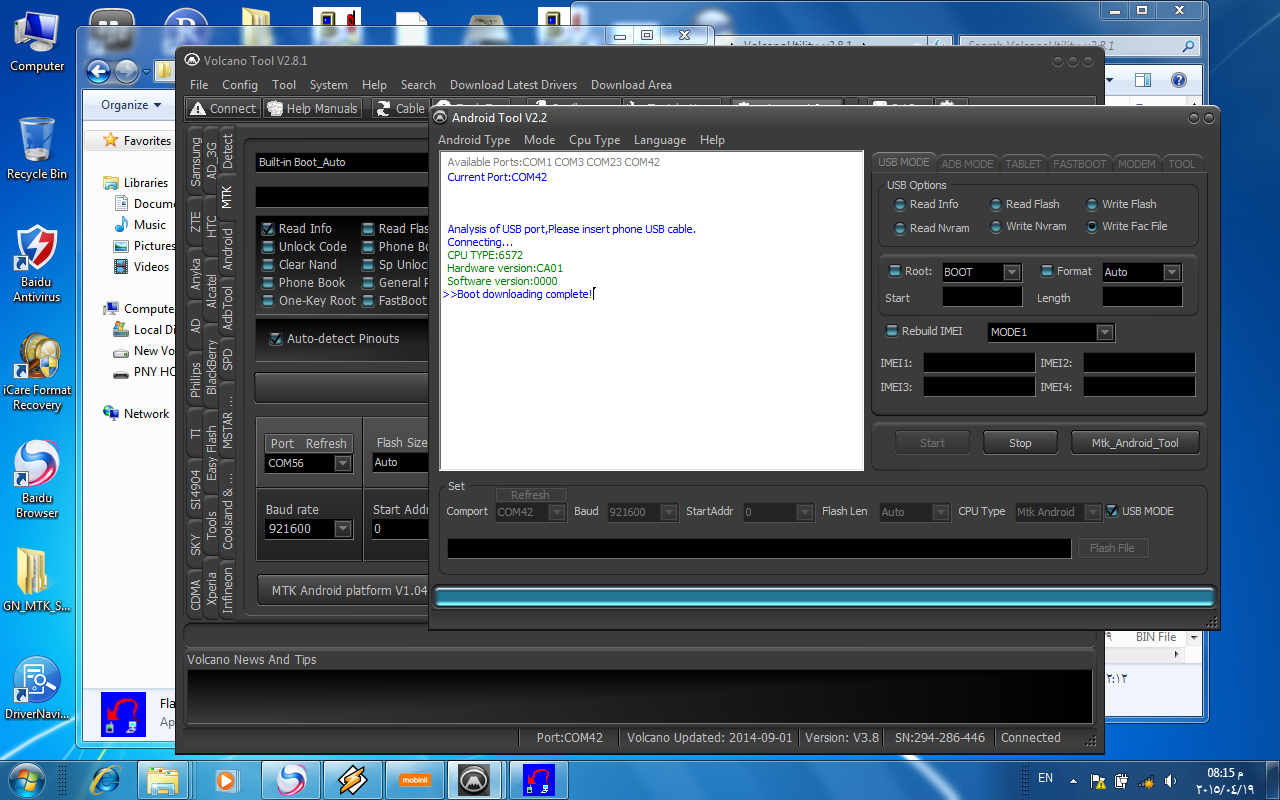This screenshot has width=1280, height=800.
Task: Click the Mtk_Android_Tool button
Action: (1135, 443)
